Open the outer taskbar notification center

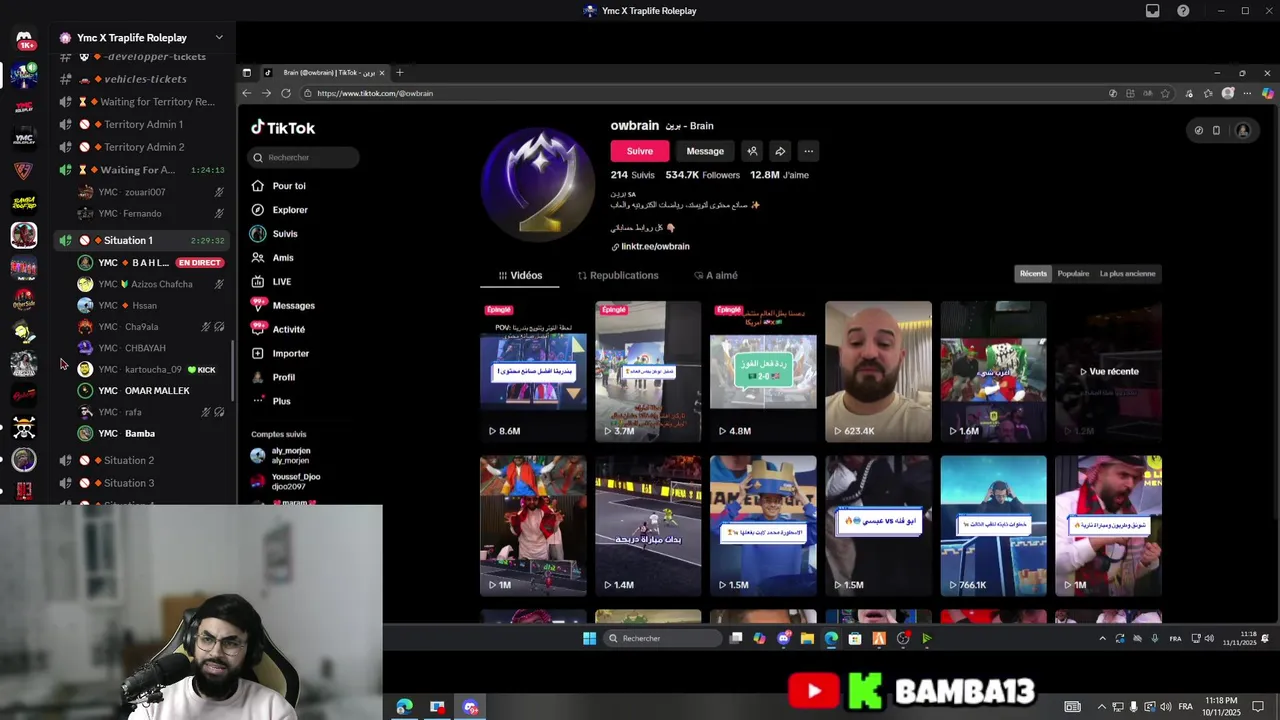1258,707
